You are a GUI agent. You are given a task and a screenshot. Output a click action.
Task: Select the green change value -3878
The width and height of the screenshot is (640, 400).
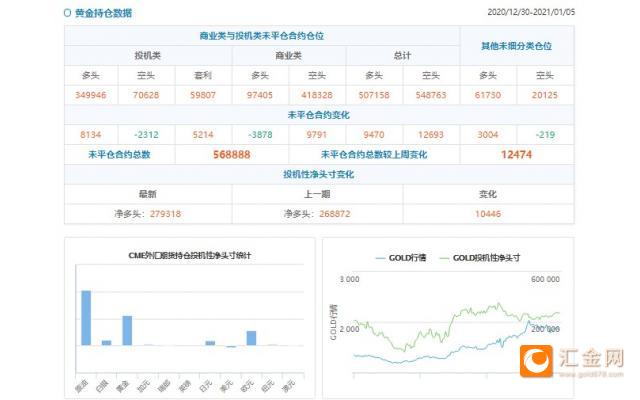click(x=260, y=135)
